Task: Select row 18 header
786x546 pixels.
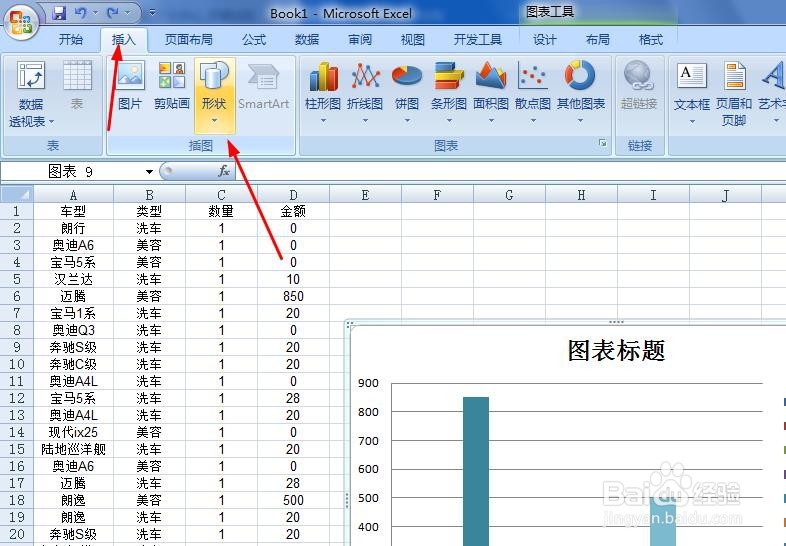Action: [17, 500]
